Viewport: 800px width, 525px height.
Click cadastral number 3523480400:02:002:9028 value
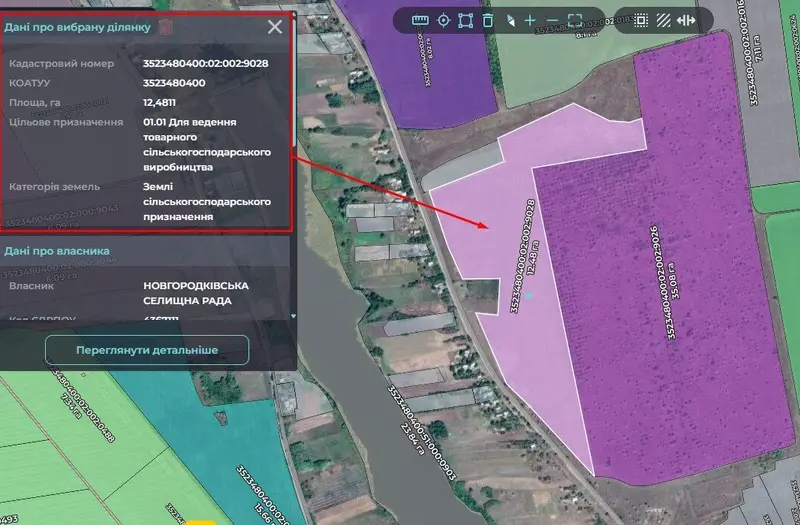click(206, 63)
